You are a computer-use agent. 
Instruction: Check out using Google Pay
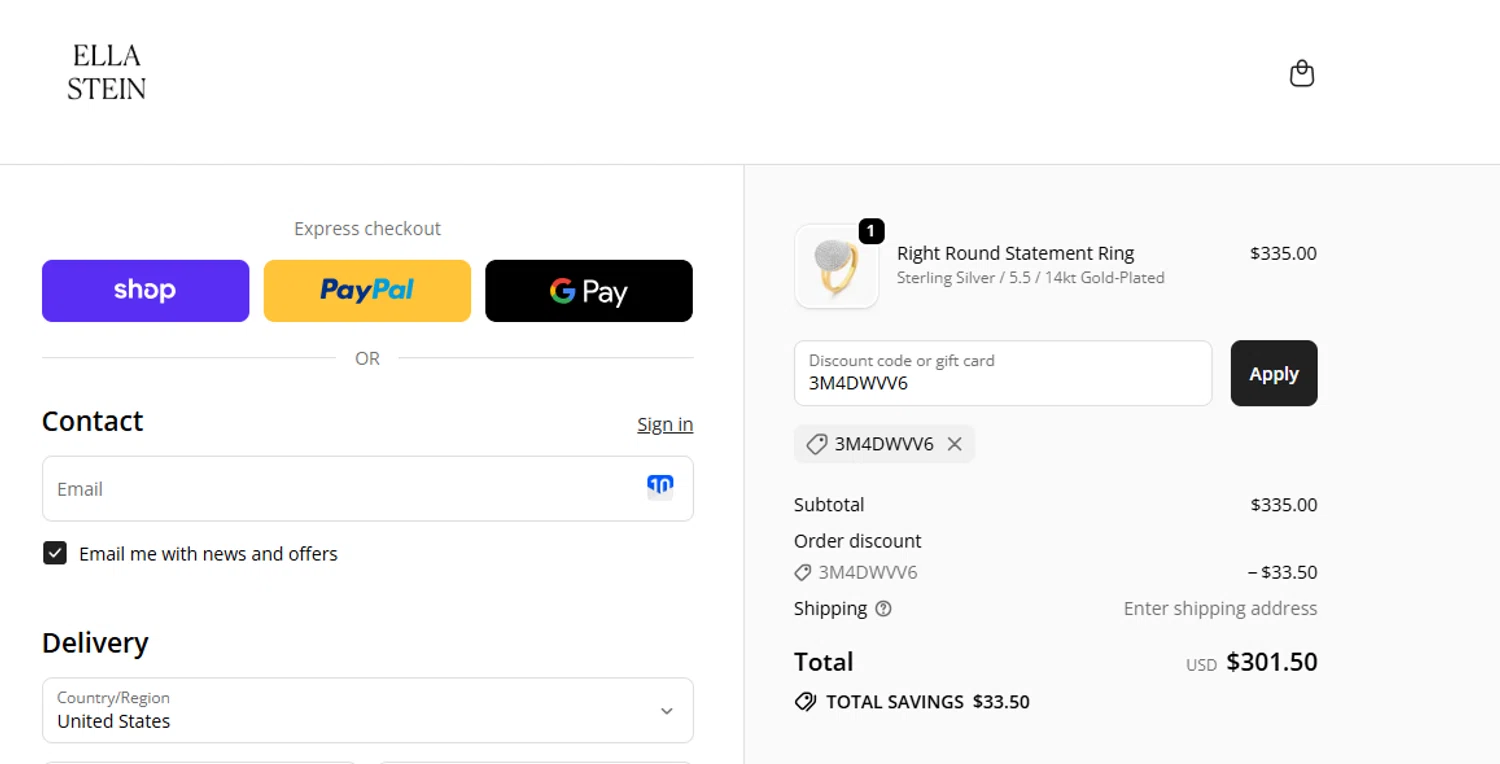coord(589,291)
